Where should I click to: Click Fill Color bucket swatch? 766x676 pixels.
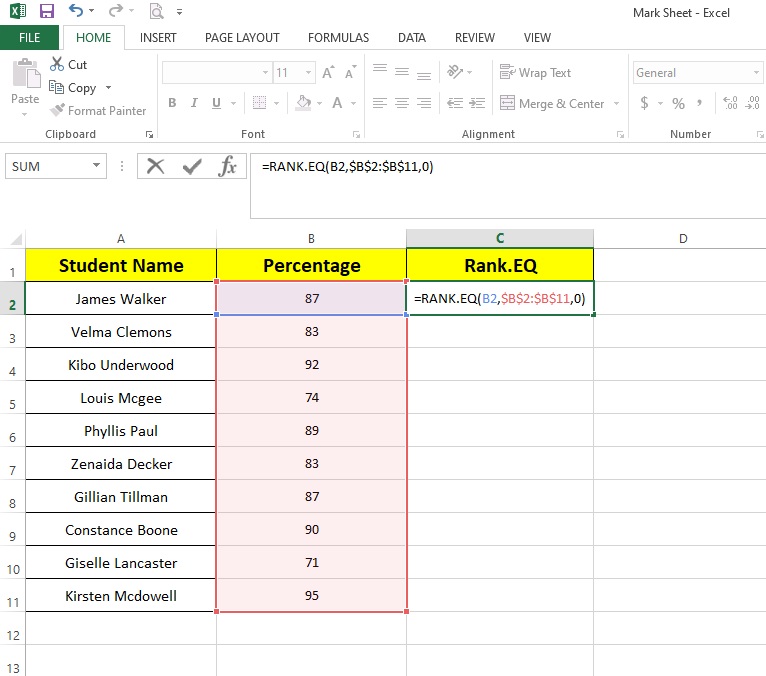coord(303,103)
